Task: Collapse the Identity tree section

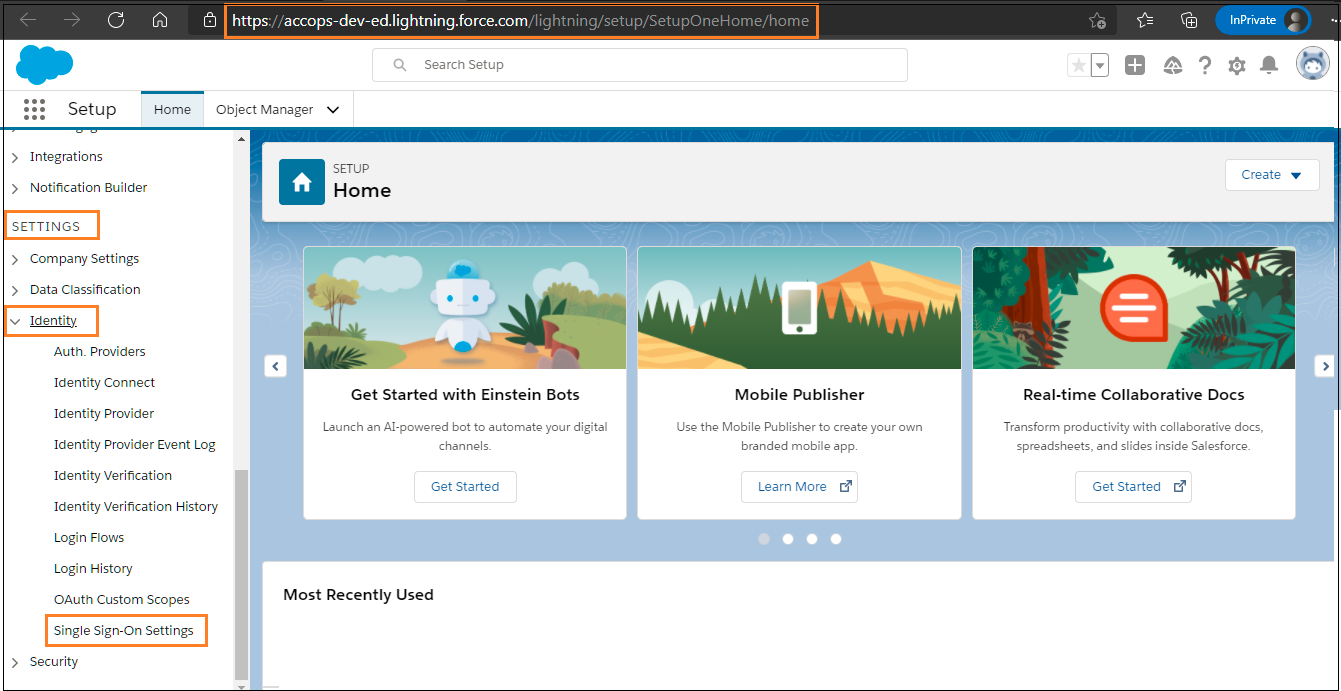Action: tap(15, 321)
